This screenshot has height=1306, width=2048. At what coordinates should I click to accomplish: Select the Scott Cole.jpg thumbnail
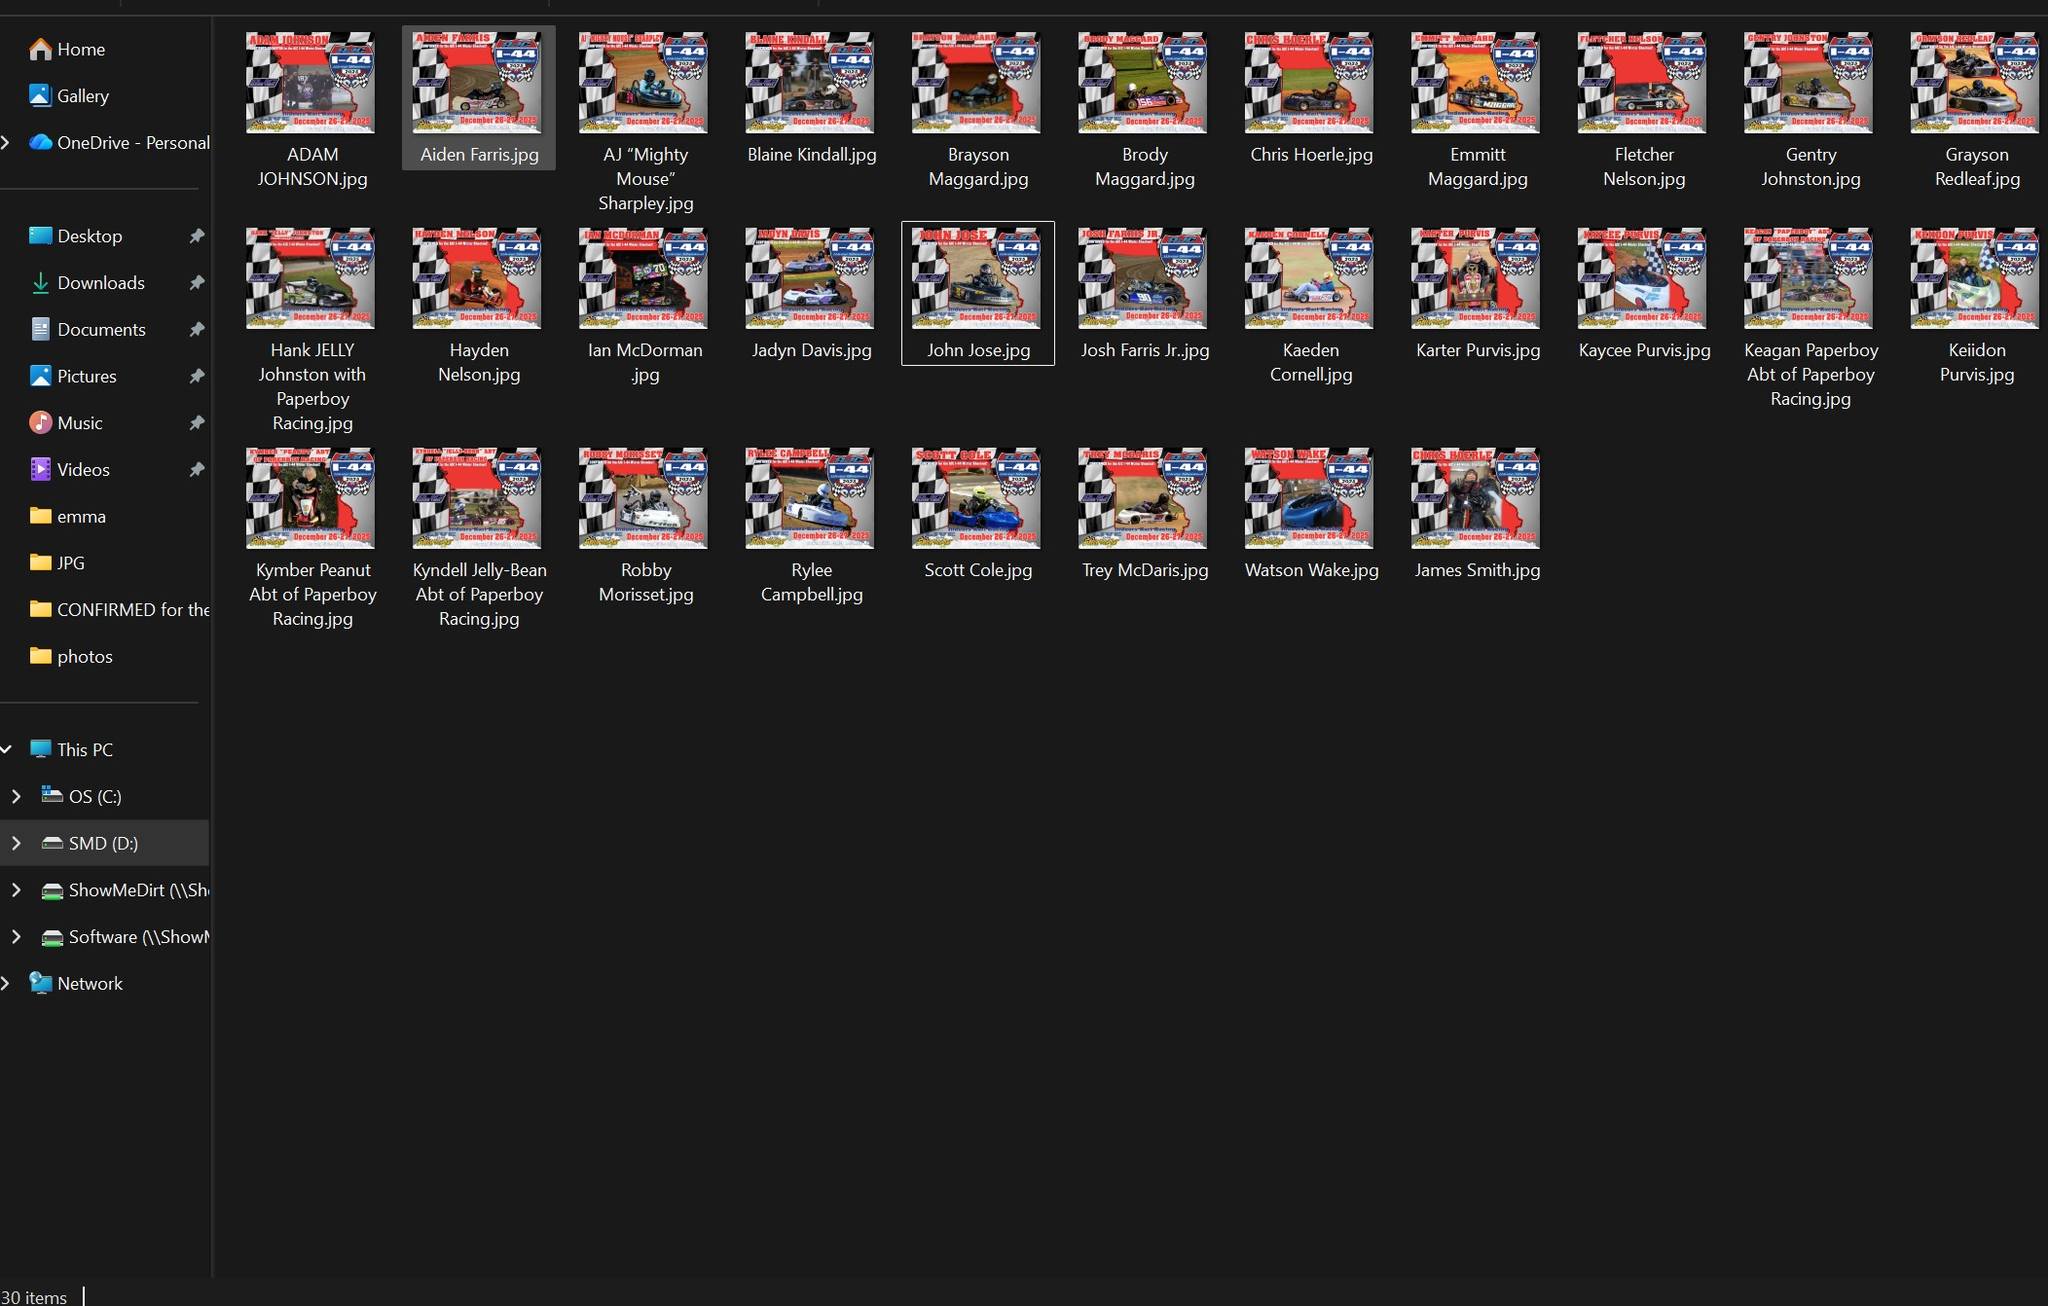click(x=976, y=498)
